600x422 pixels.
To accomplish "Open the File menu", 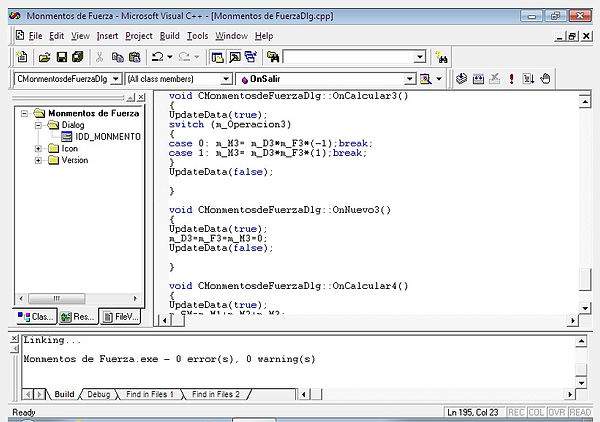I will pos(35,36).
